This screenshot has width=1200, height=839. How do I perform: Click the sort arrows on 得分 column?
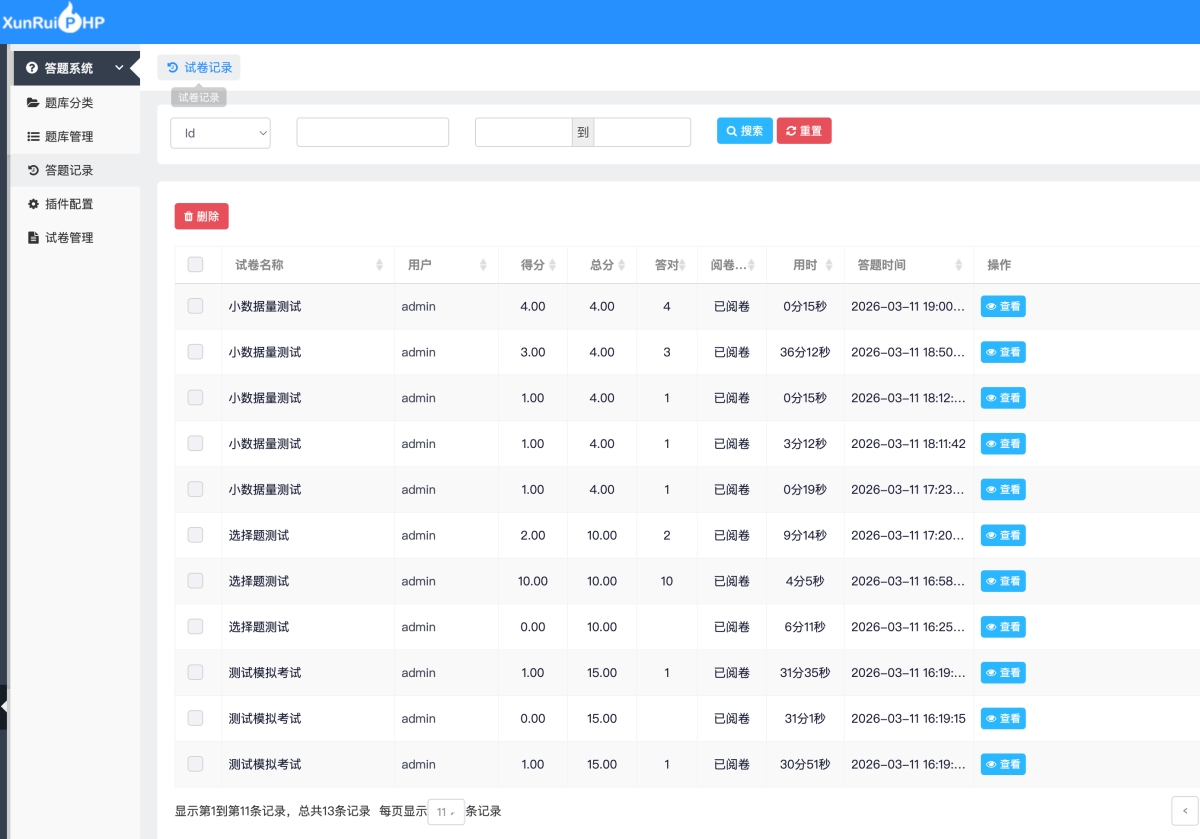click(553, 265)
